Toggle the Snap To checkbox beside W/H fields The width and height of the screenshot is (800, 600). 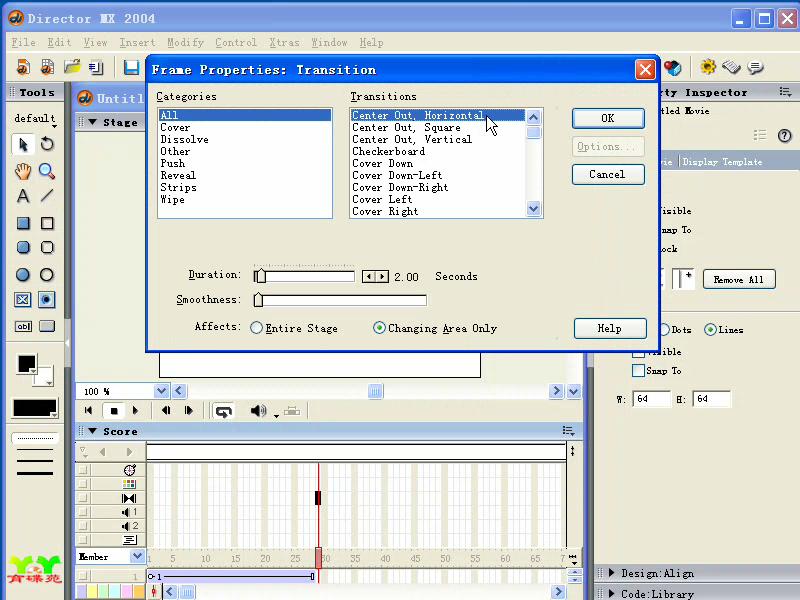click(x=638, y=370)
